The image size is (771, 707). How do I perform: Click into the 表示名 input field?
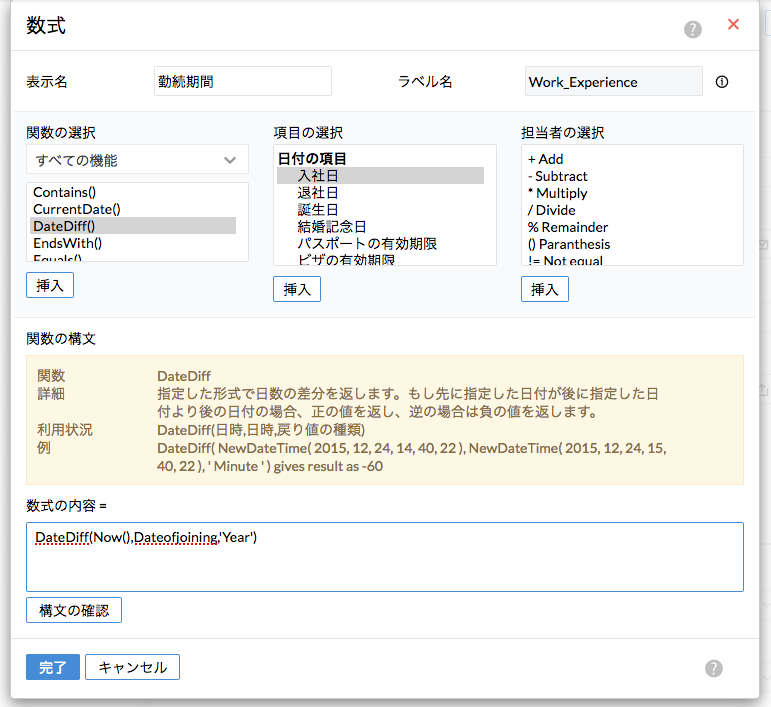(243, 82)
